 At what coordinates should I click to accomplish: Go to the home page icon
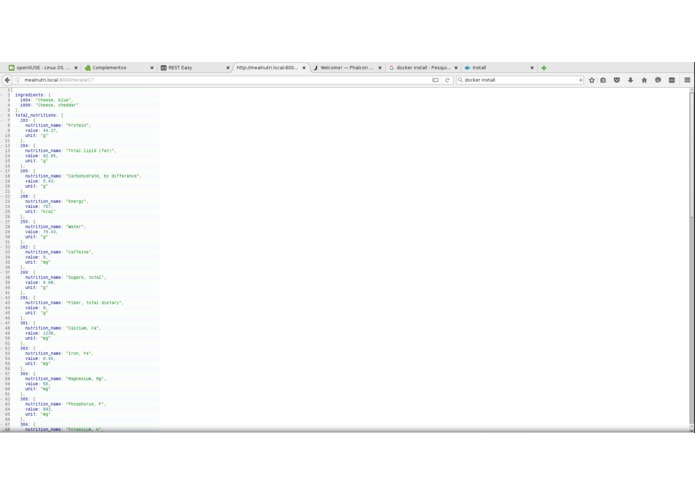[644, 80]
